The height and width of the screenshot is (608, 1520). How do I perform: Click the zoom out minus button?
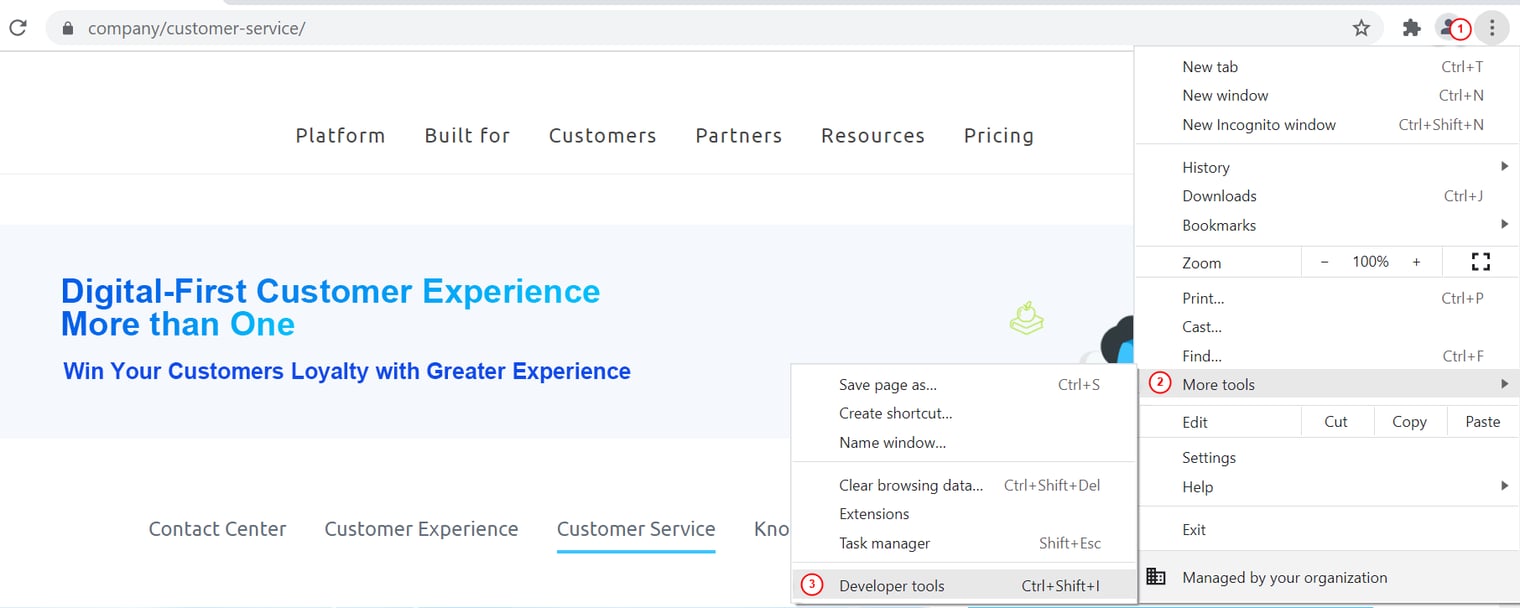point(1324,262)
